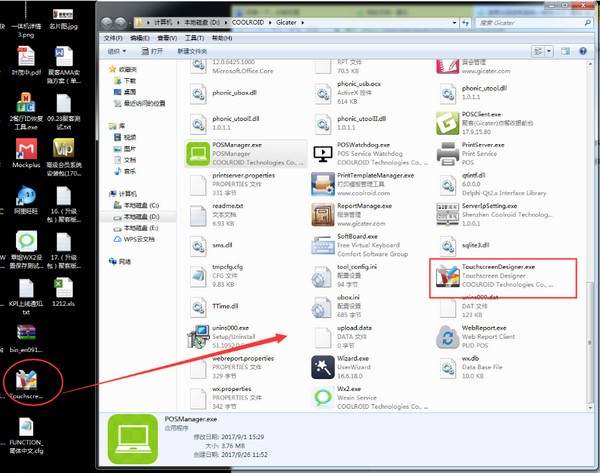Screen dimensions: 600x473
Task: Select the POSClient.exe green G icon
Action: pyautogui.click(x=447, y=123)
